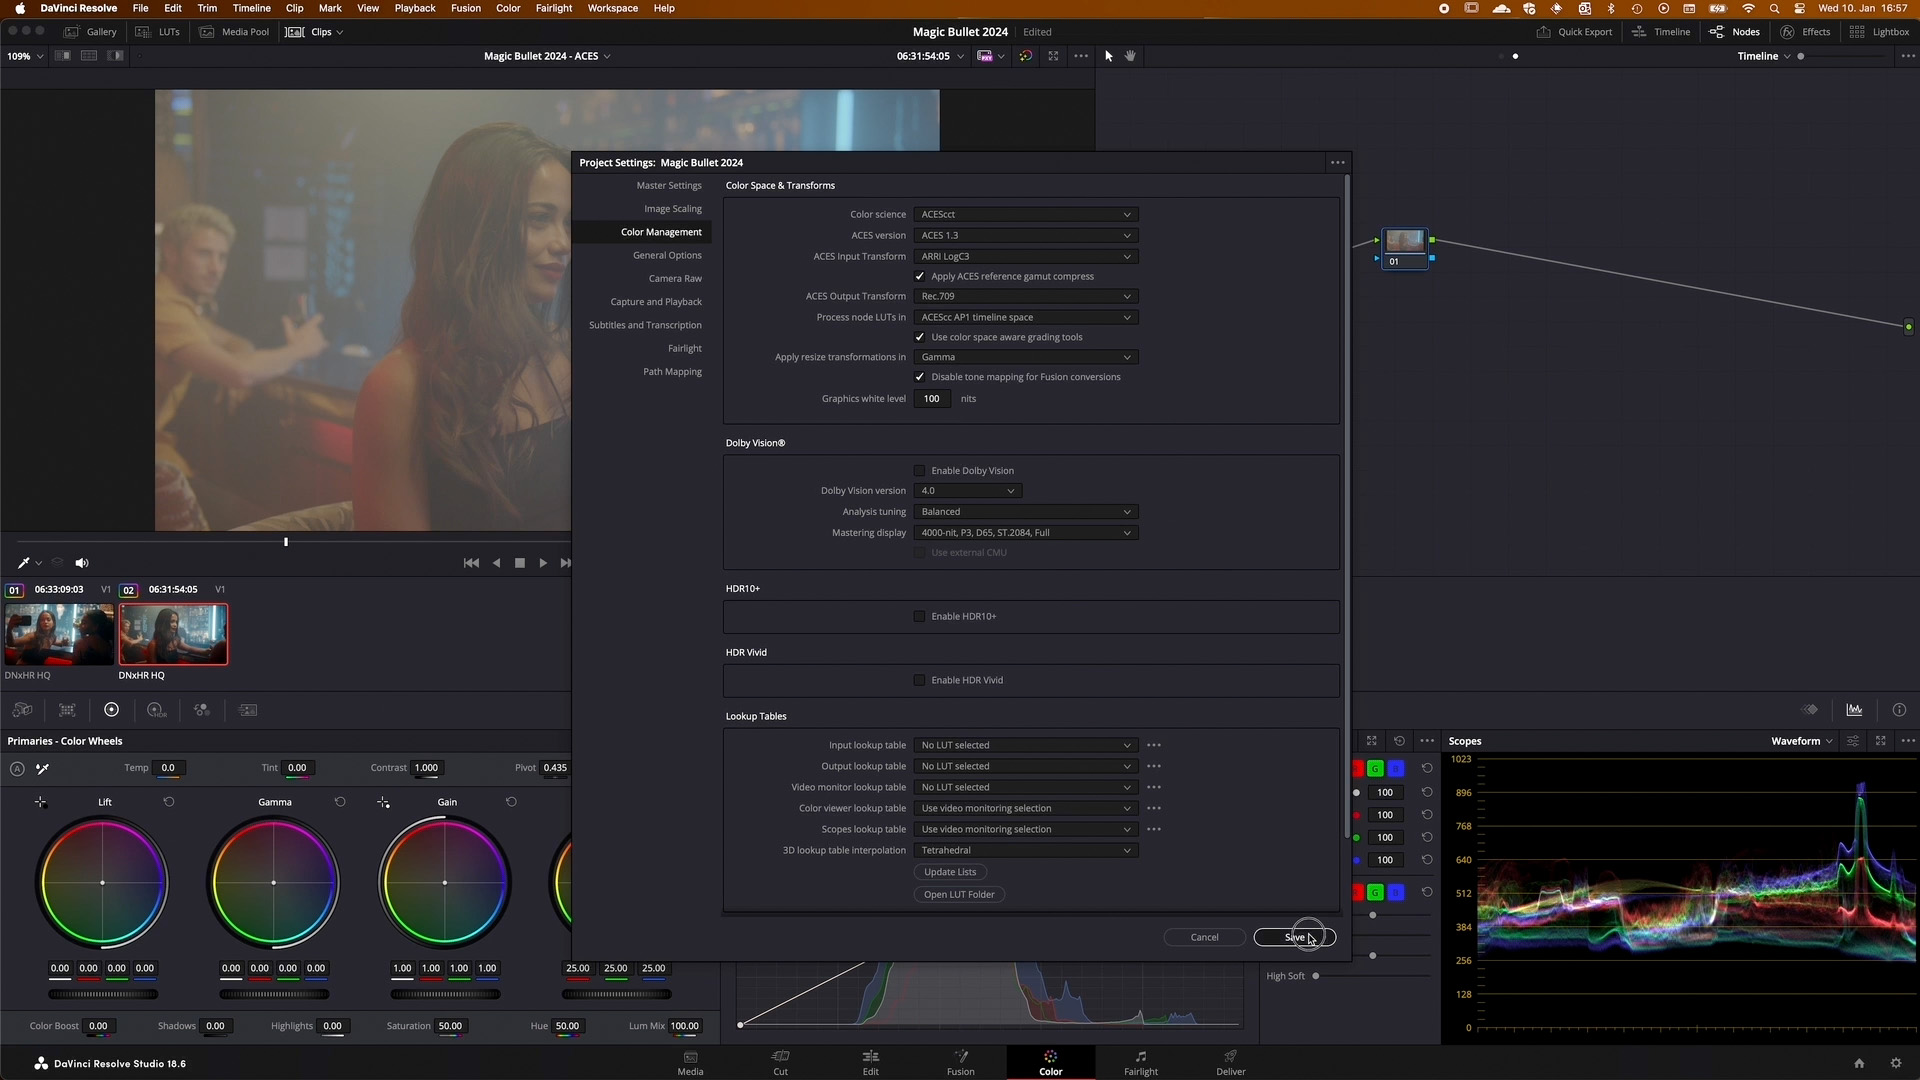This screenshot has width=1920, height=1080.
Task: Select the viewer pointer arrow tool
Action: 1108,56
